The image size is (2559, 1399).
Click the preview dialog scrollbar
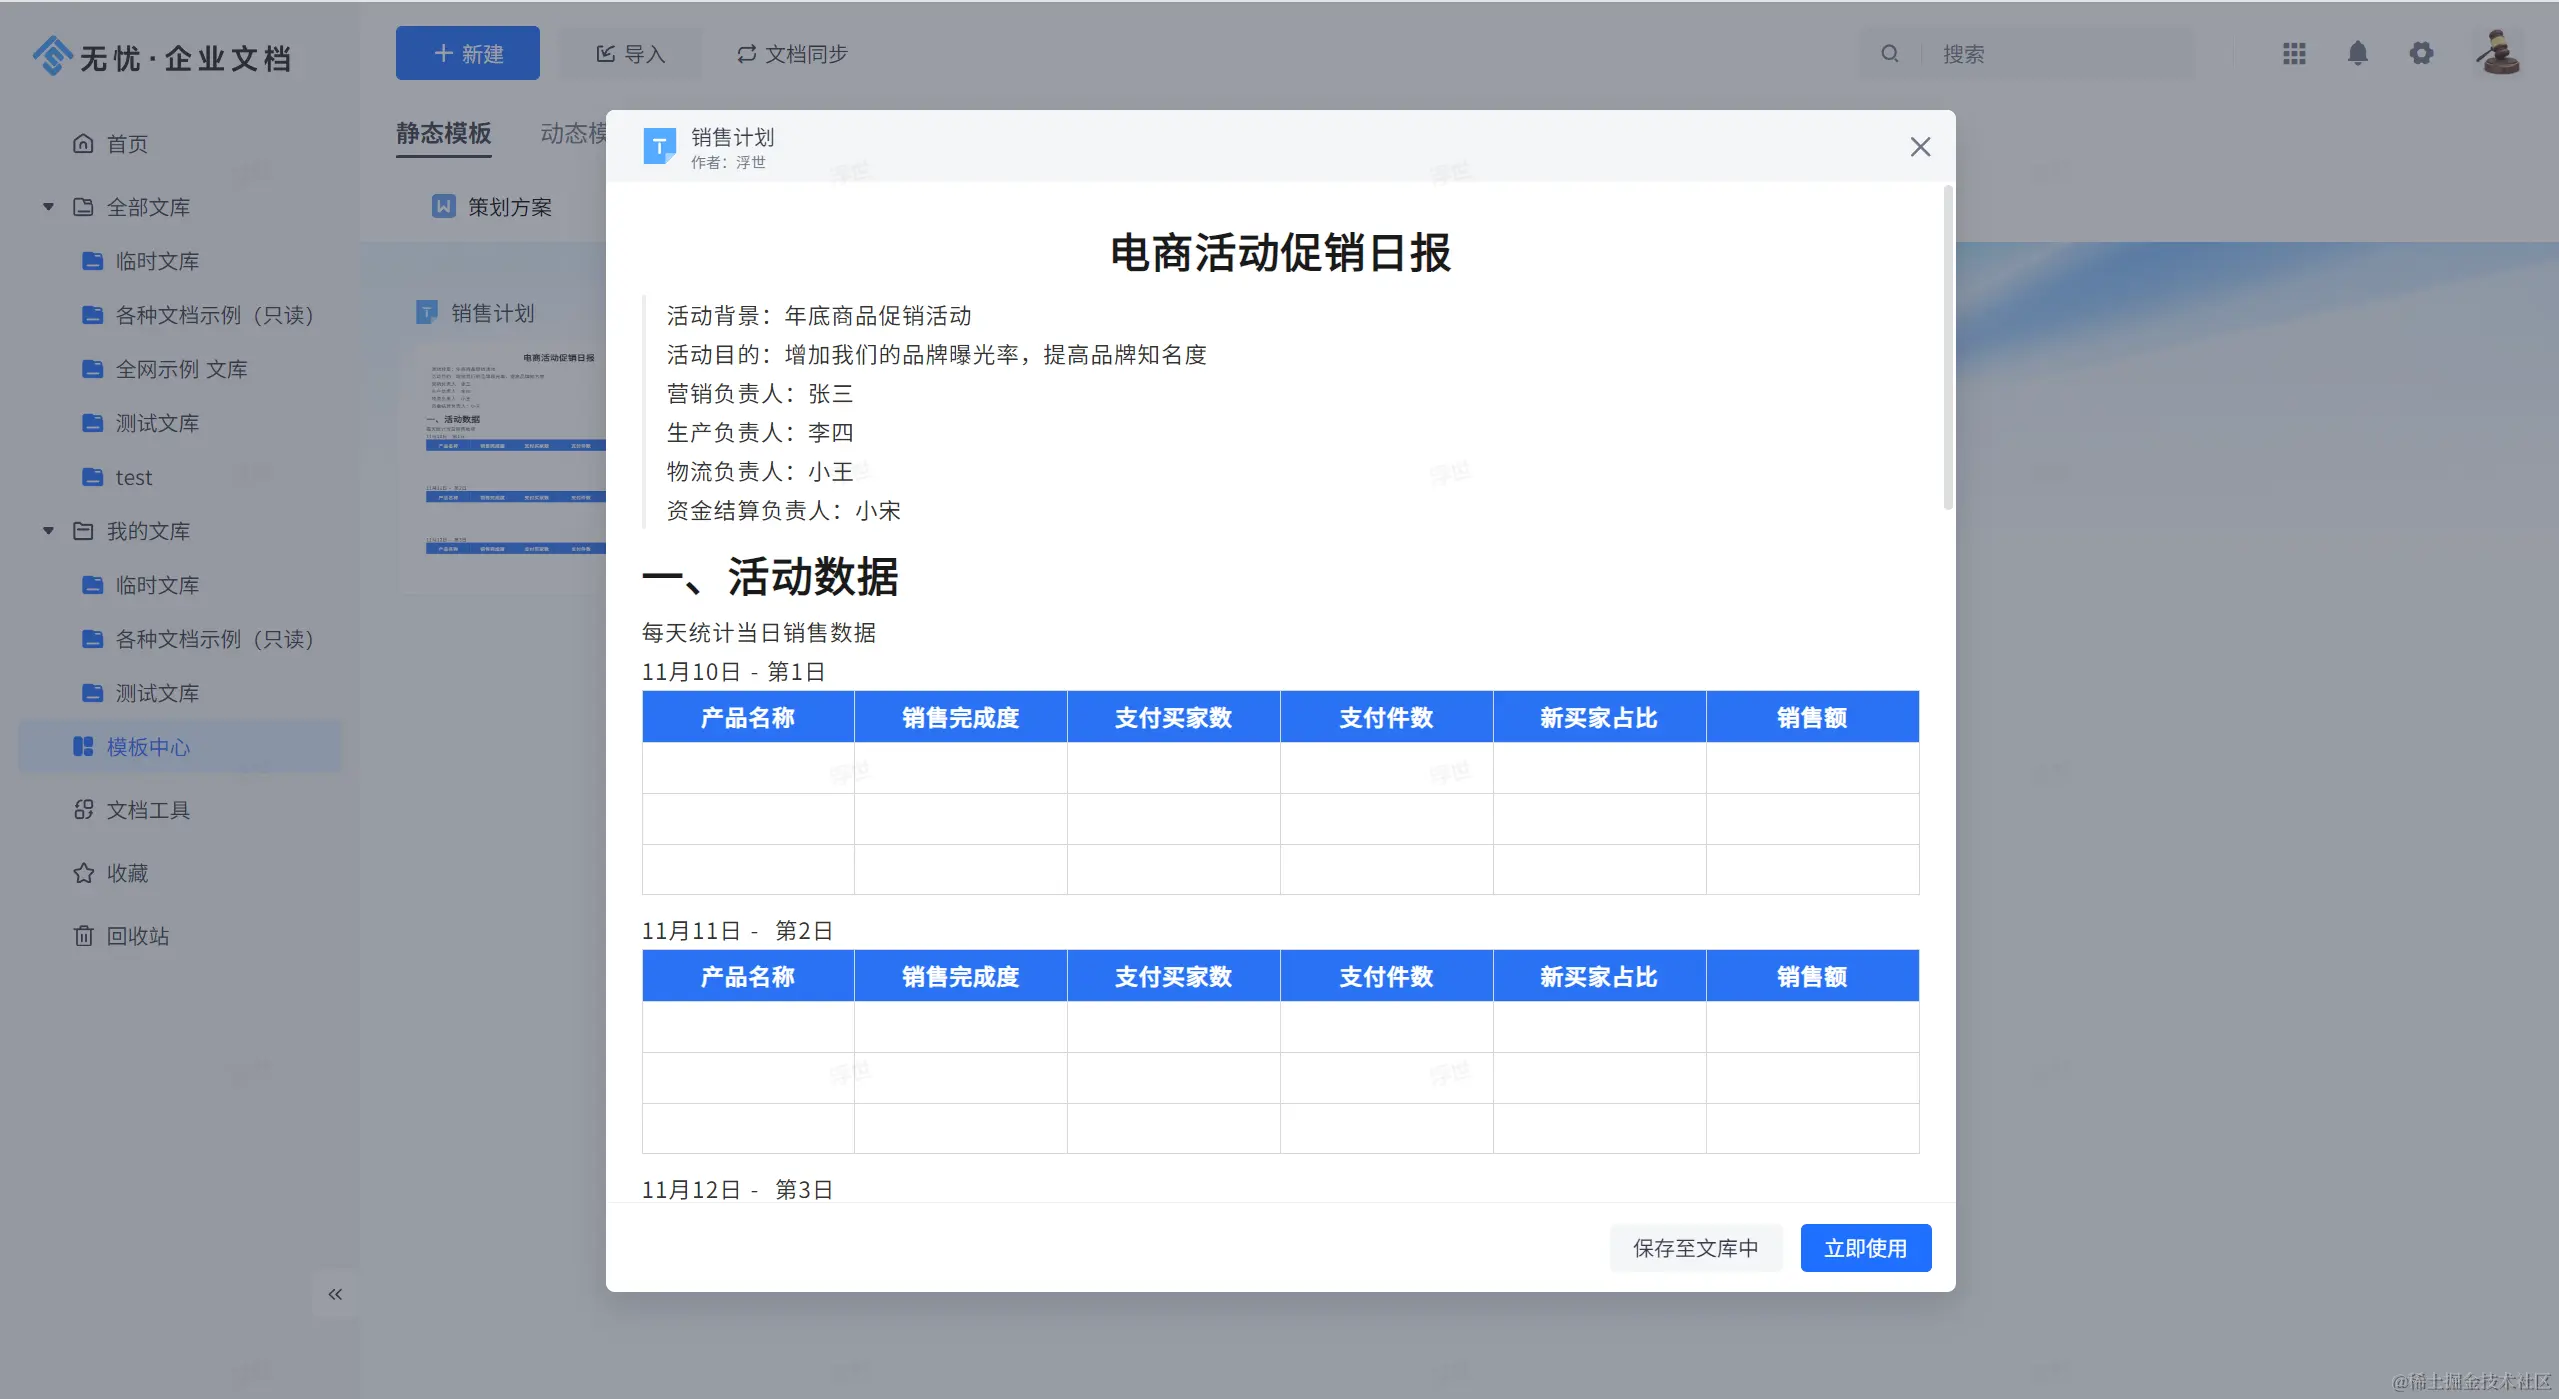coord(1947,345)
